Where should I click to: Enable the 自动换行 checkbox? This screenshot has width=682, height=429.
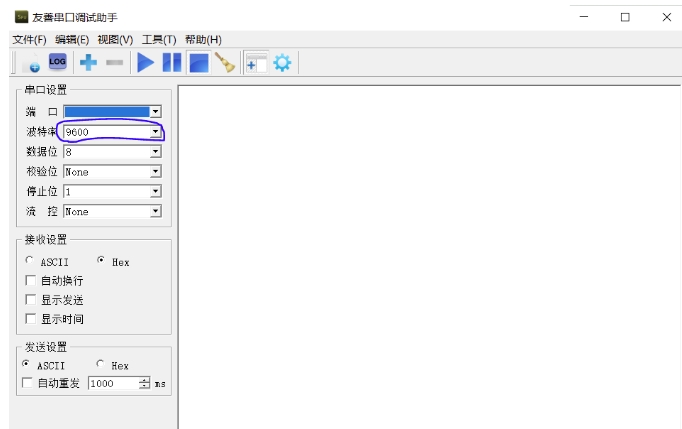30,280
